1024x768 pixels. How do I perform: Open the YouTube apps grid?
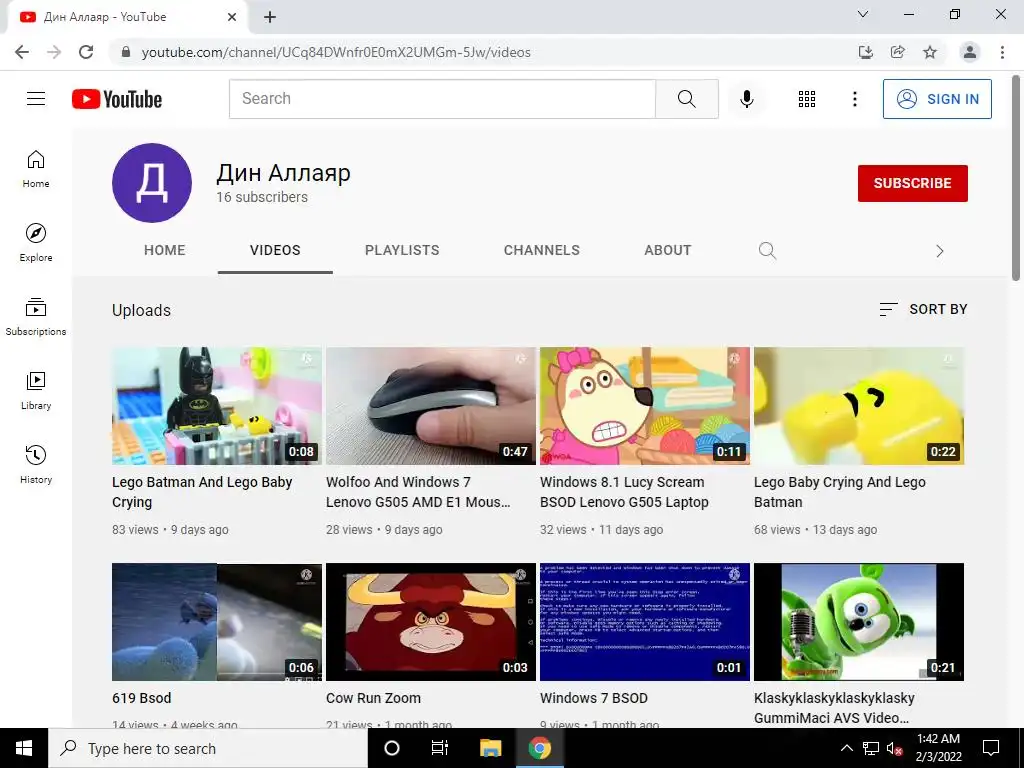click(x=807, y=99)
